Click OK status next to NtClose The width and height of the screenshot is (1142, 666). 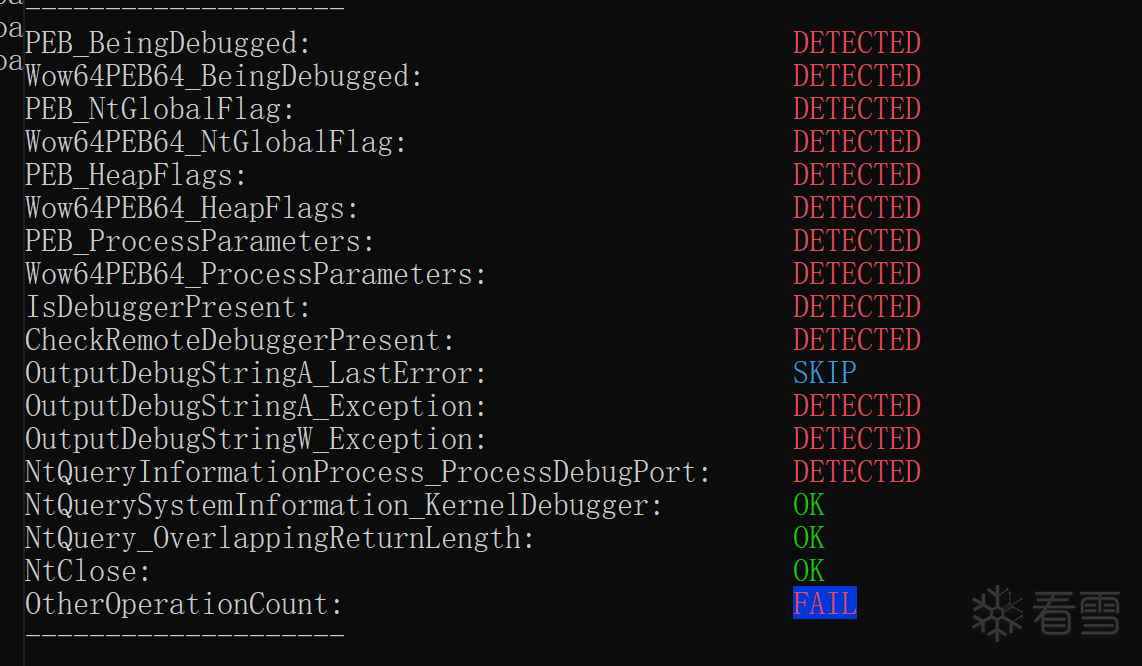pyautogui.click(x=809, y=571)
